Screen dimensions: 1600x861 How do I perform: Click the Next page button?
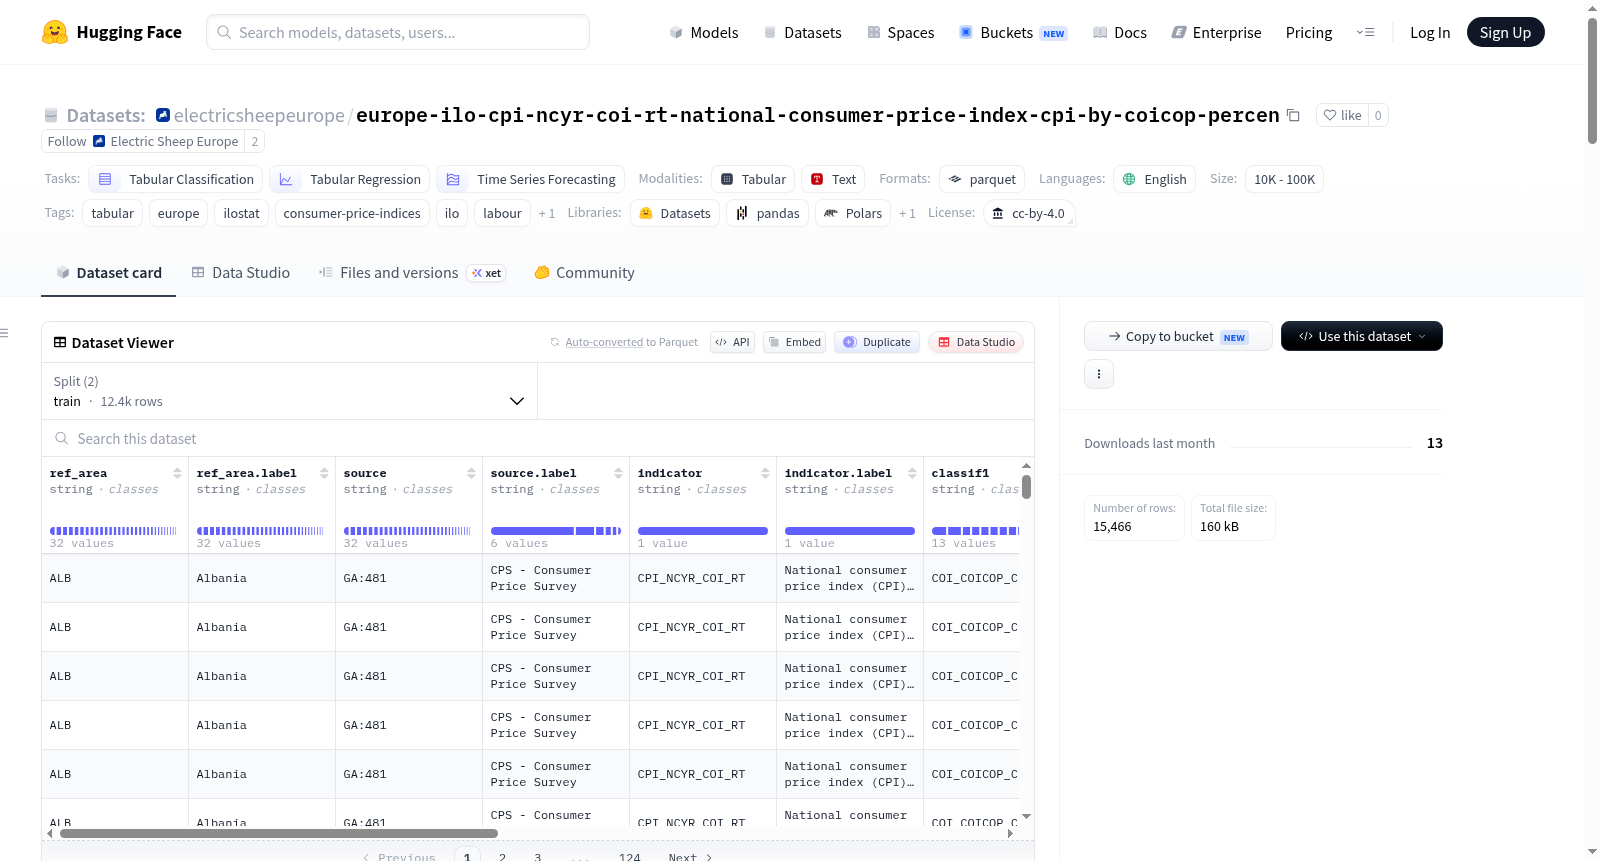pyautogui.click(x=690, y=857)
